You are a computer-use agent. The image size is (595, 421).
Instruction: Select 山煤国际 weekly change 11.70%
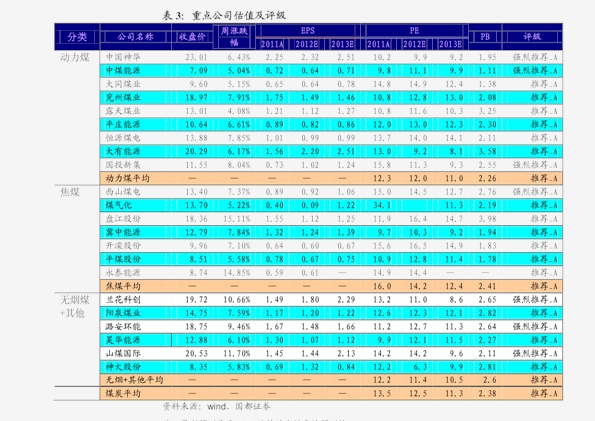point(237,354)
